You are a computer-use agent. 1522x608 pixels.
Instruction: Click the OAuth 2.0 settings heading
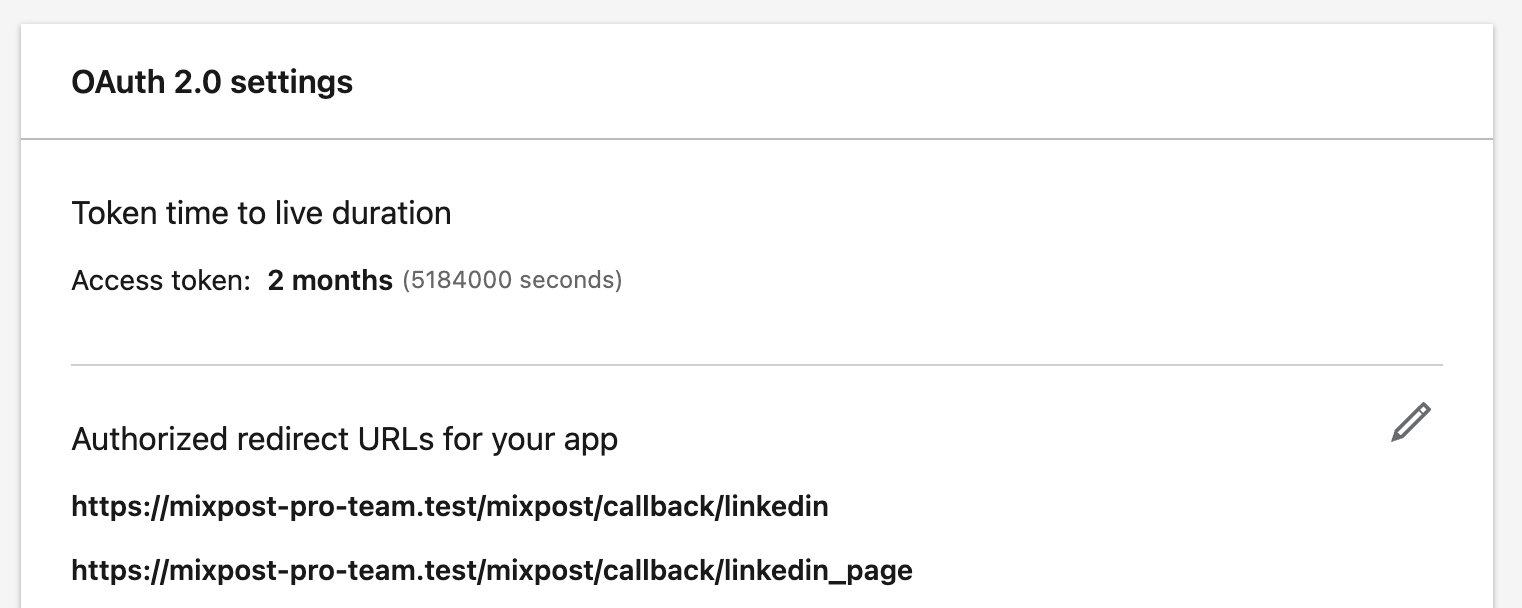click(212, 82)
